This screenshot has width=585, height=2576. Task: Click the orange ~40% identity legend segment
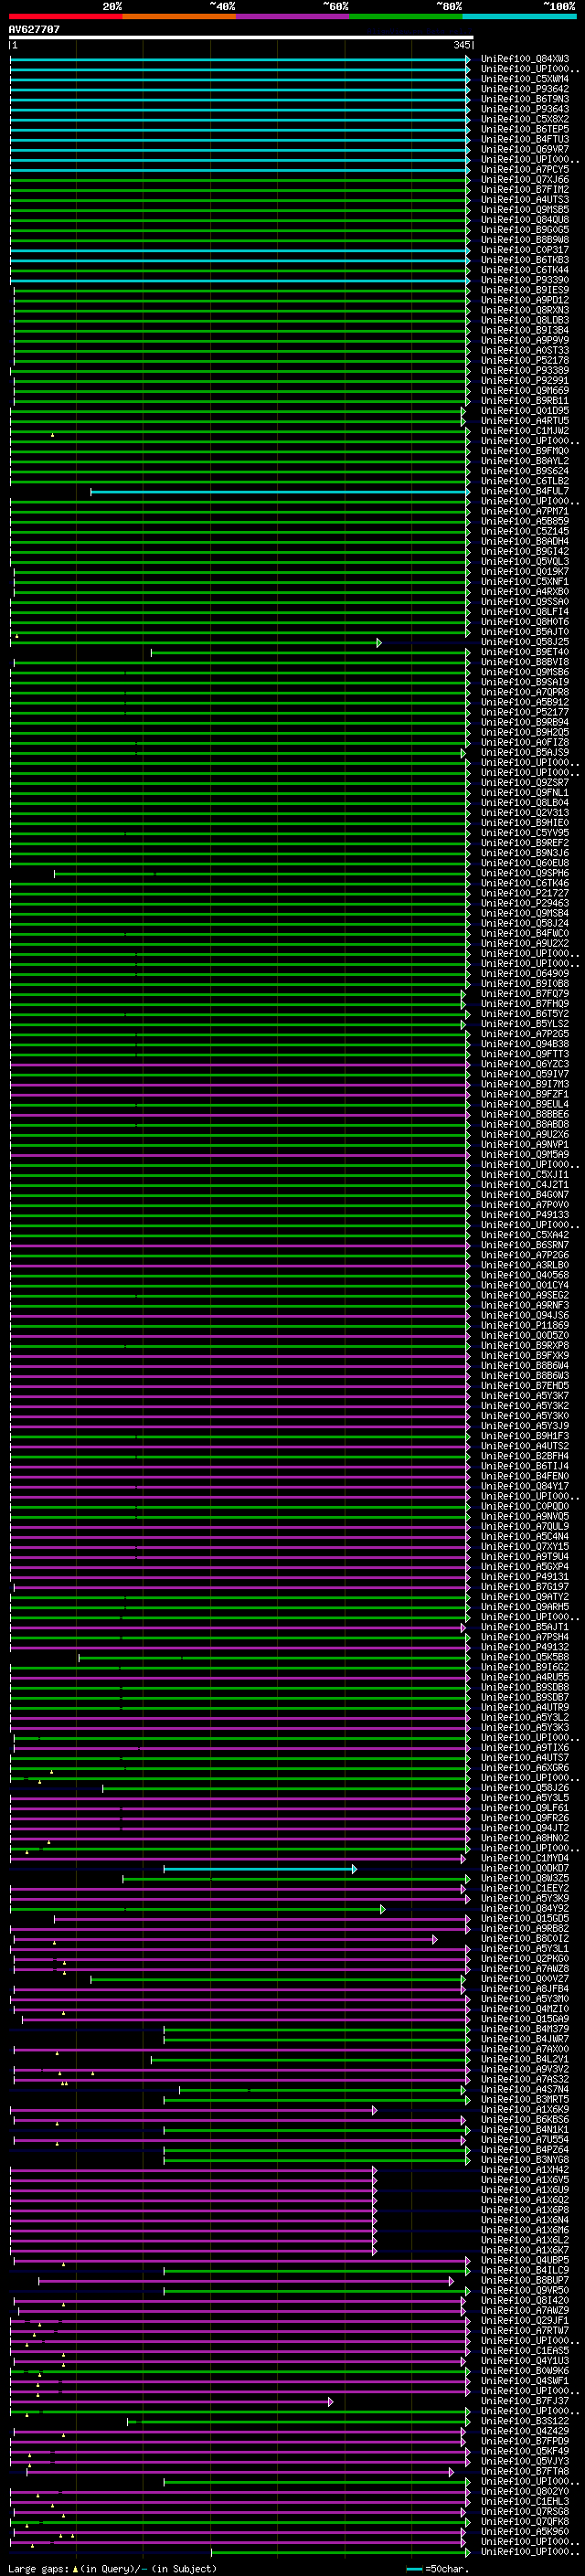coord(179,17)
